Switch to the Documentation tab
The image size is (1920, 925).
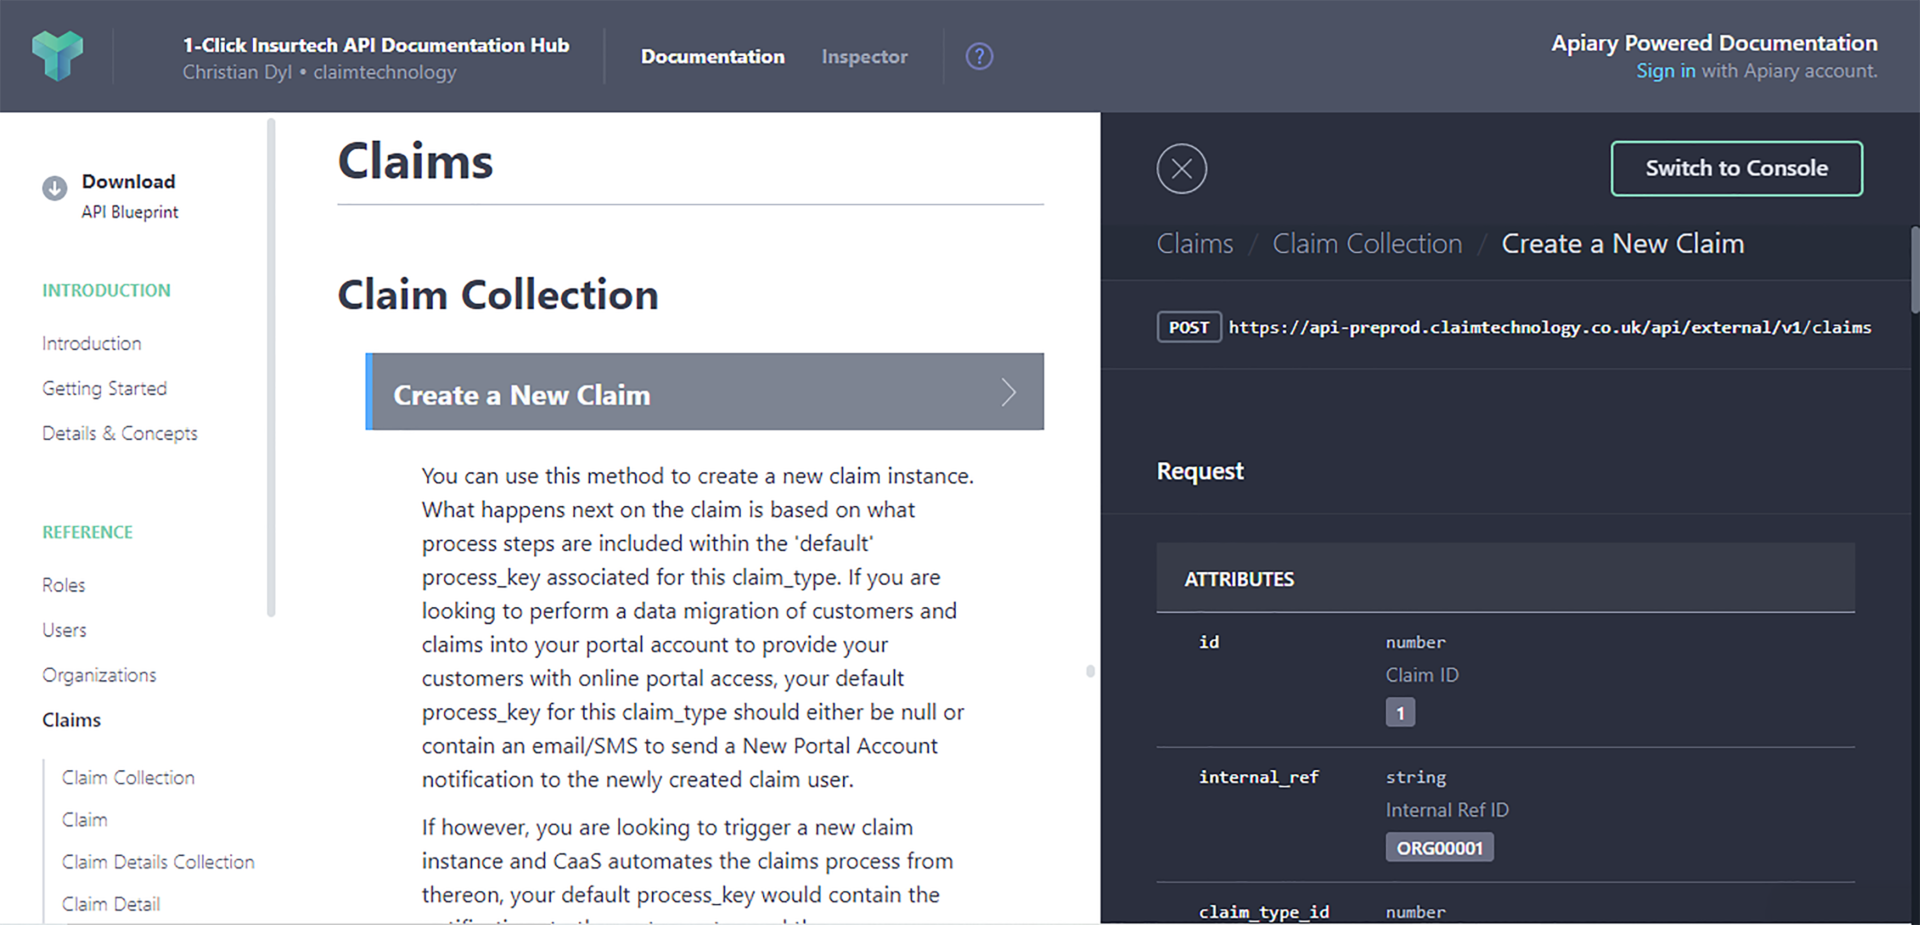point(713,57)
